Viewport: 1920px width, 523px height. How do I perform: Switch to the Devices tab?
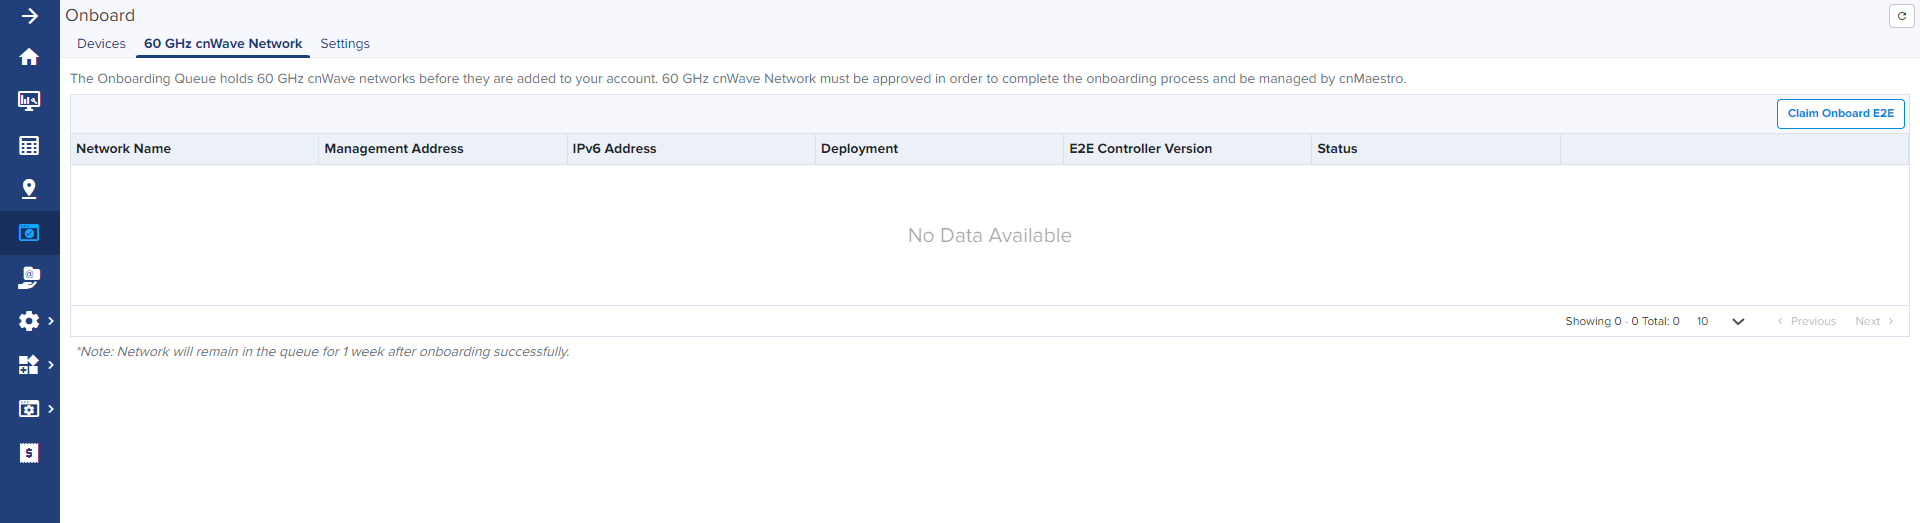[x=101, y=44]
